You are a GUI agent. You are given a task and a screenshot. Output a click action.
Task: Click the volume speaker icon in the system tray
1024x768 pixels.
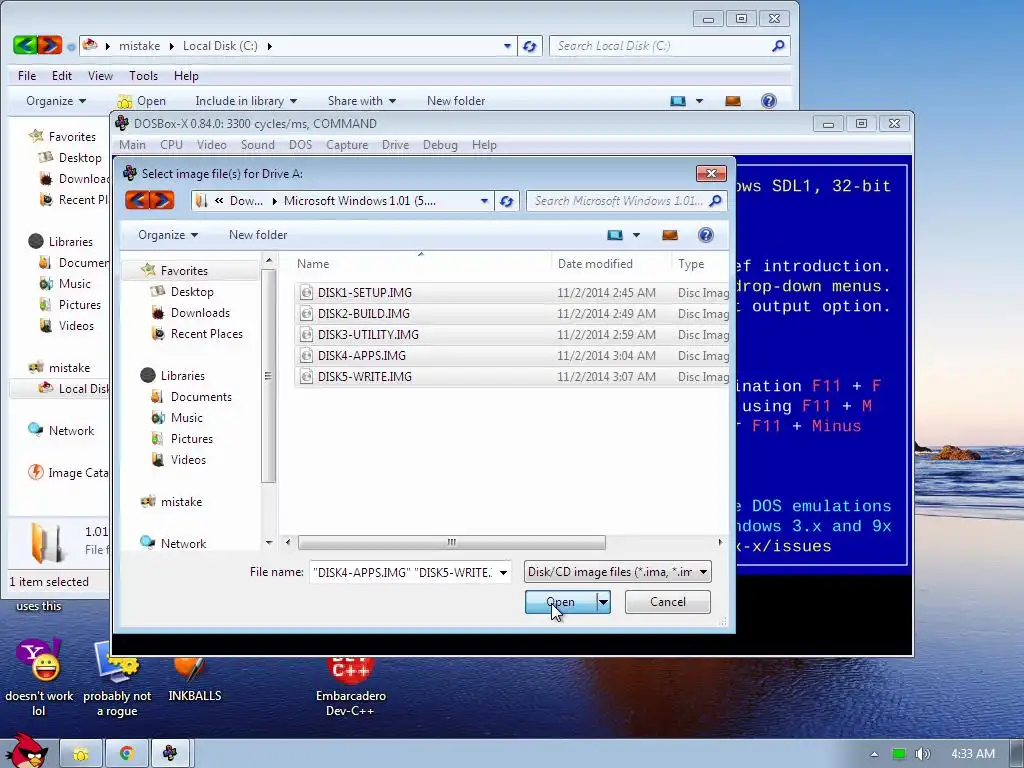(922, 754)
